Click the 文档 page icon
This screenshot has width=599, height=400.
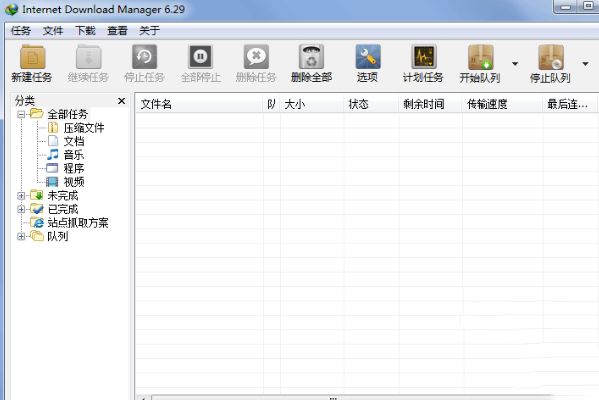(53, 141)
